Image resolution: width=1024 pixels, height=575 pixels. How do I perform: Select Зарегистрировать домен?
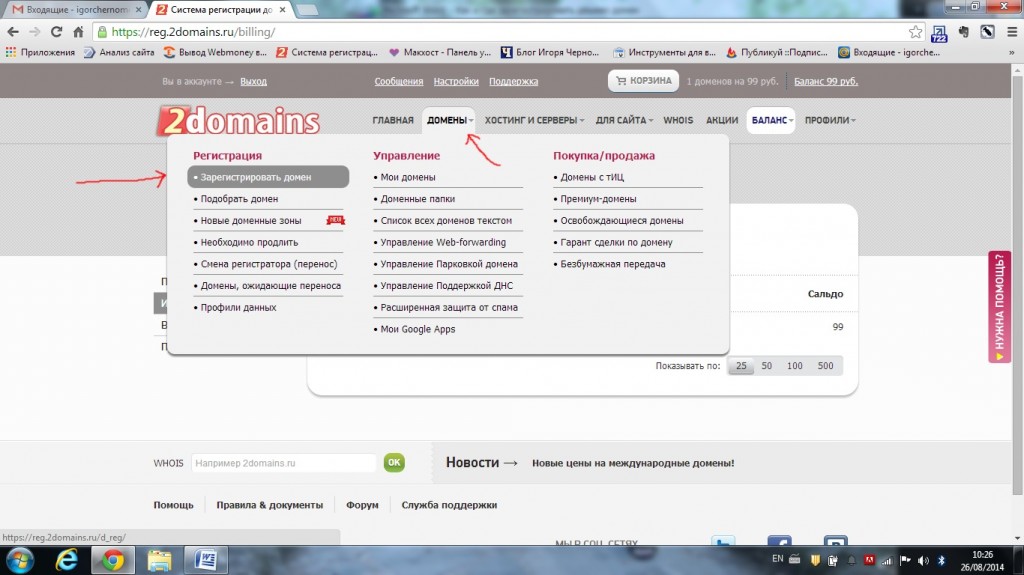pos(268,177)
